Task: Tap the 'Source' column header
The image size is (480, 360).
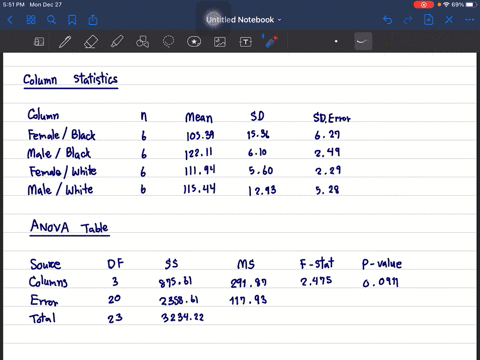Action: 45,264
